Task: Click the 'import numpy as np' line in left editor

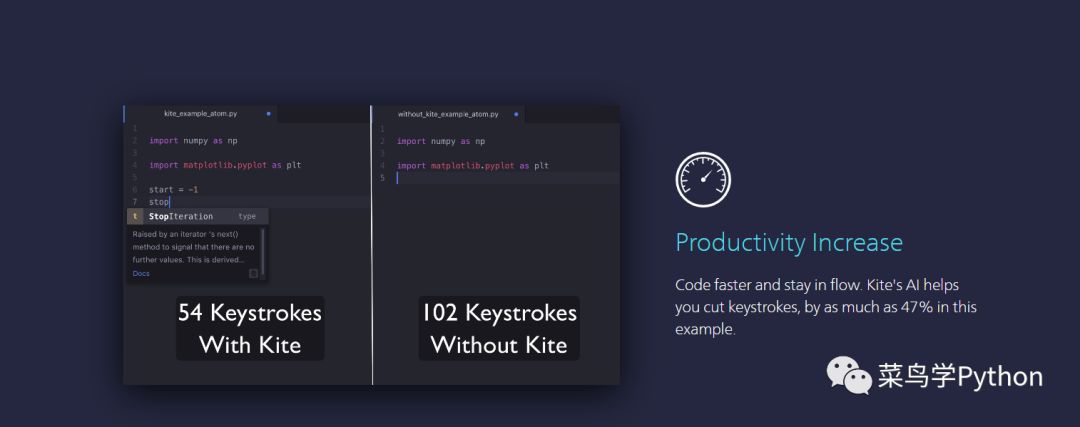Action: point(194,140)
